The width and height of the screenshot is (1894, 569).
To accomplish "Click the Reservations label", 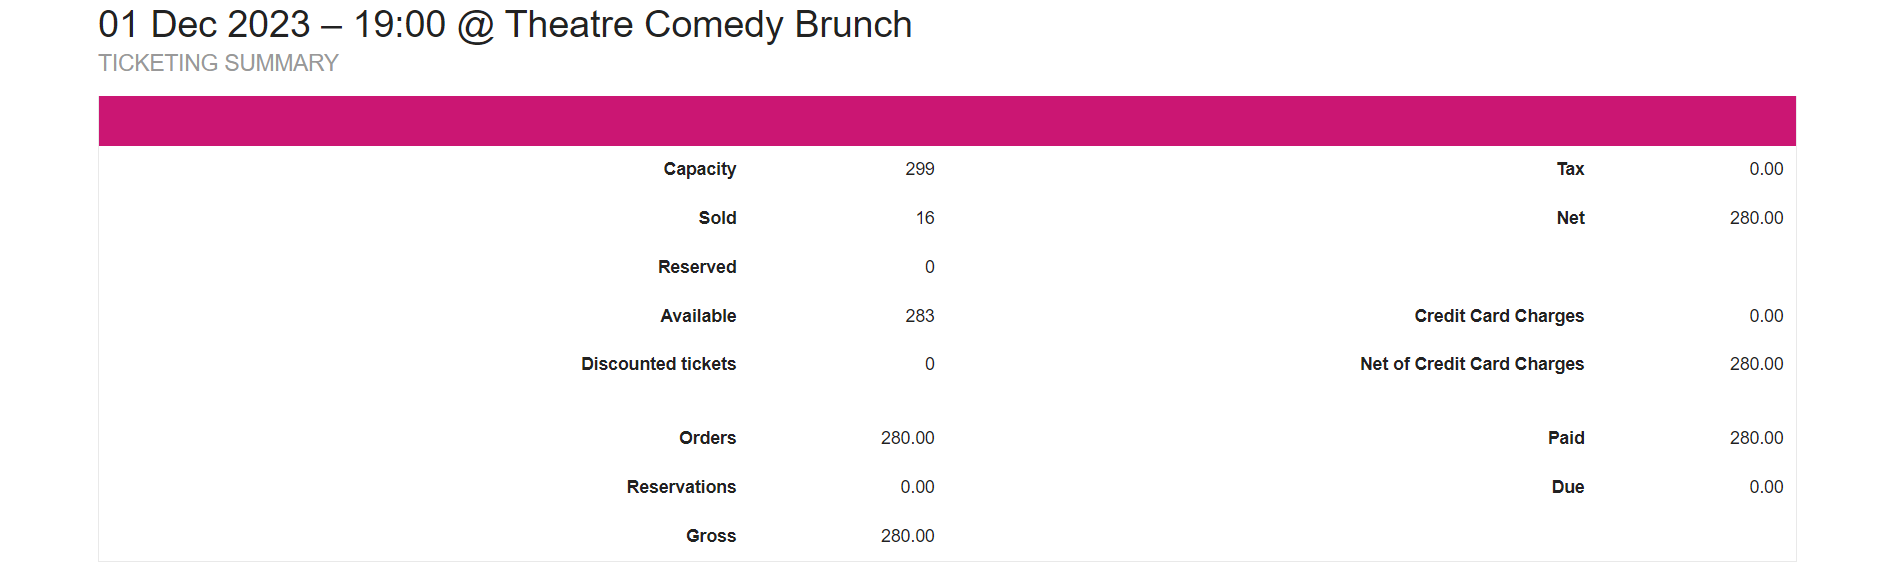I will (x=681, y=487).
